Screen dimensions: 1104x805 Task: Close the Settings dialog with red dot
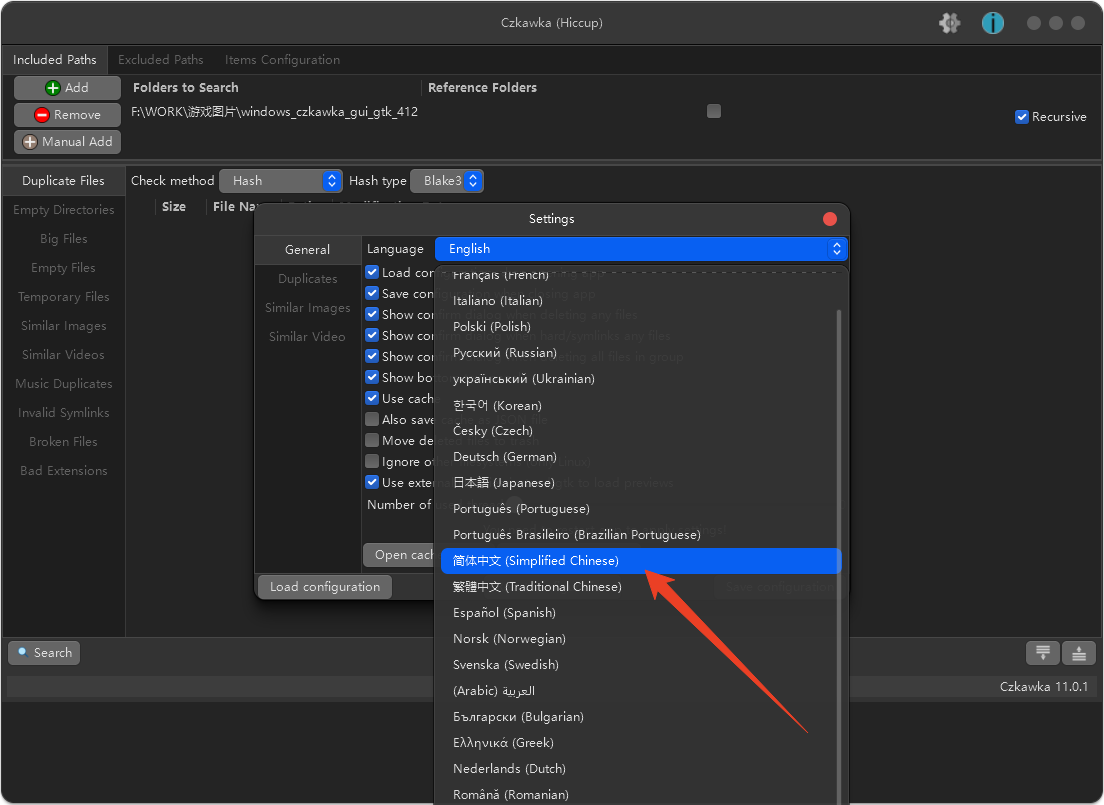tap(829, 219)
